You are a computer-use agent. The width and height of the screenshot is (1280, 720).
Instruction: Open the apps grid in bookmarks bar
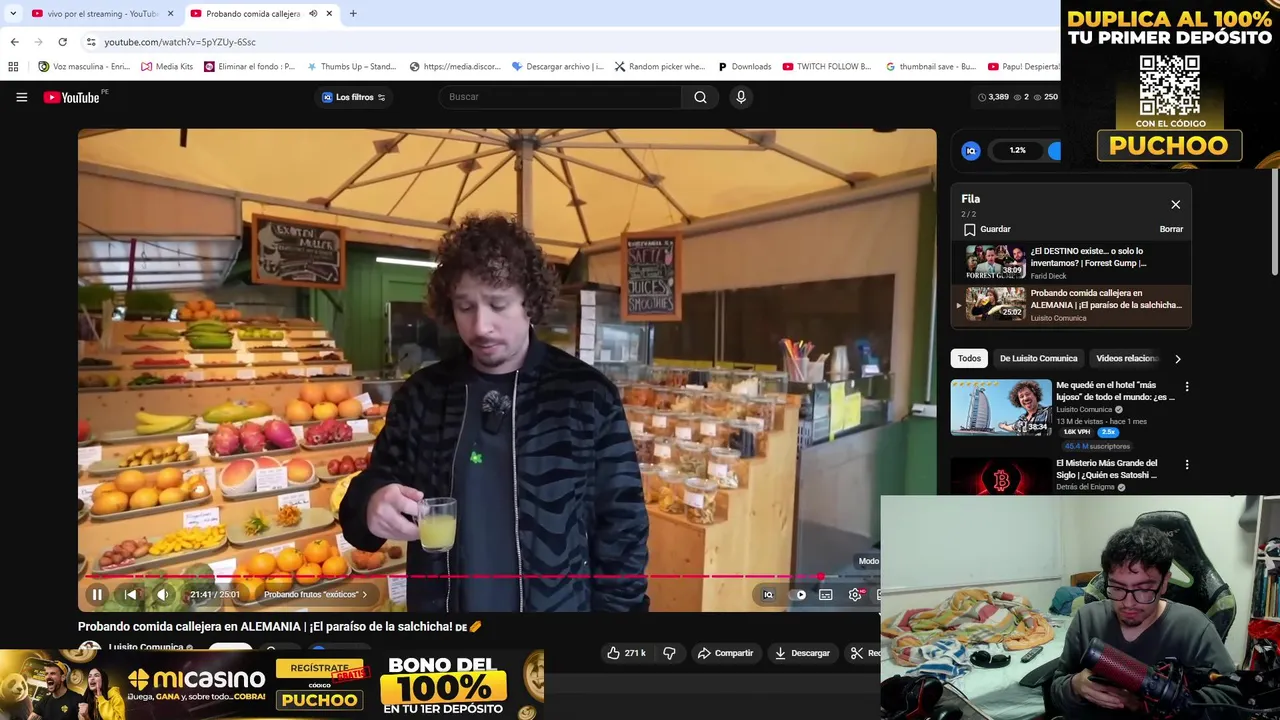pyautogui.click(x=13, y=67)
